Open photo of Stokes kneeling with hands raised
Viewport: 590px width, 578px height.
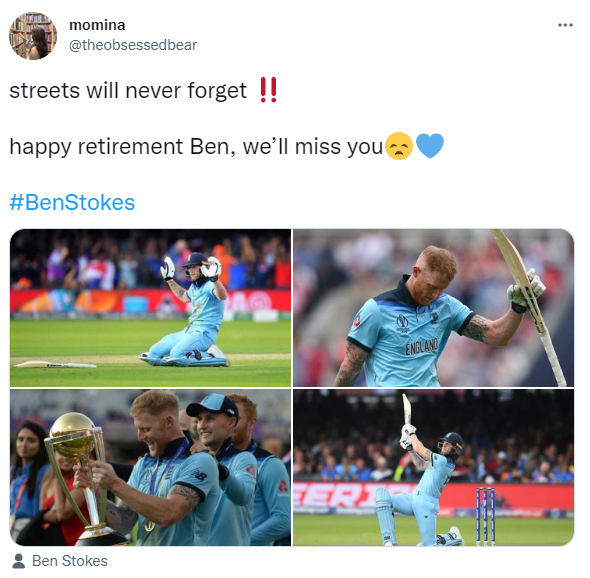tap(151, 308)
